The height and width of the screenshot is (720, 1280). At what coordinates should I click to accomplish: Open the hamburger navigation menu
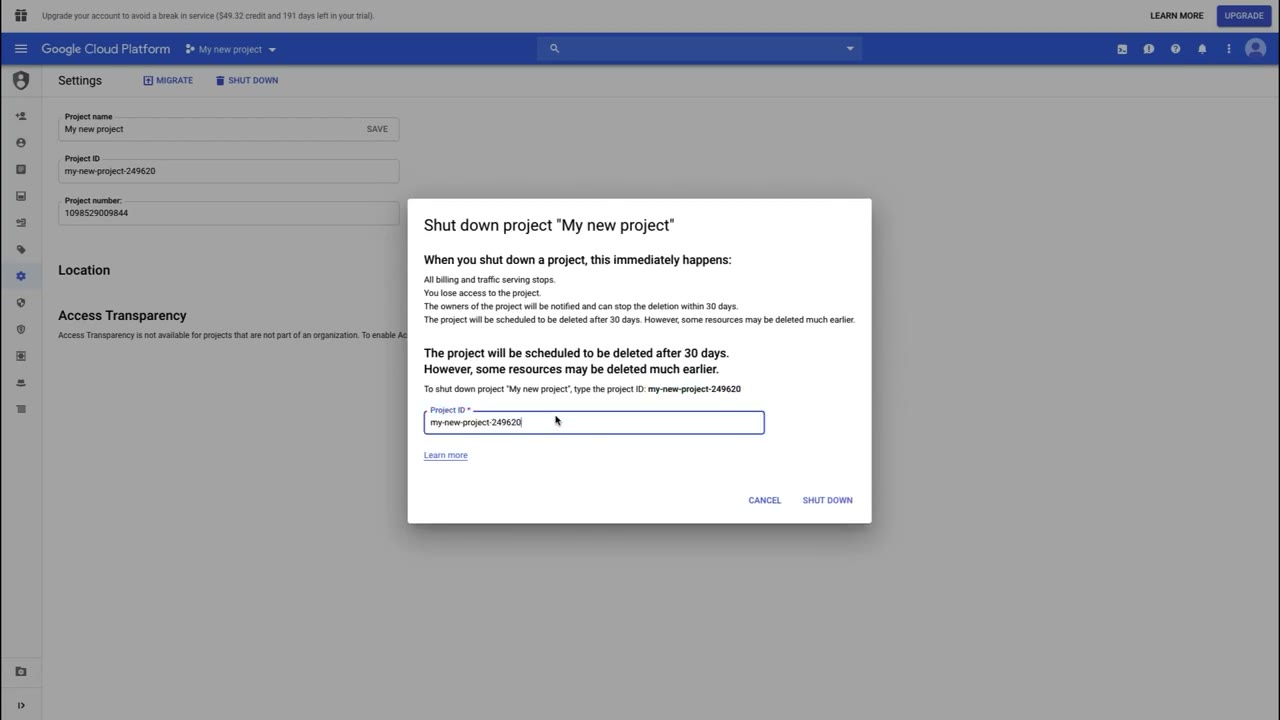click(21, 49)
